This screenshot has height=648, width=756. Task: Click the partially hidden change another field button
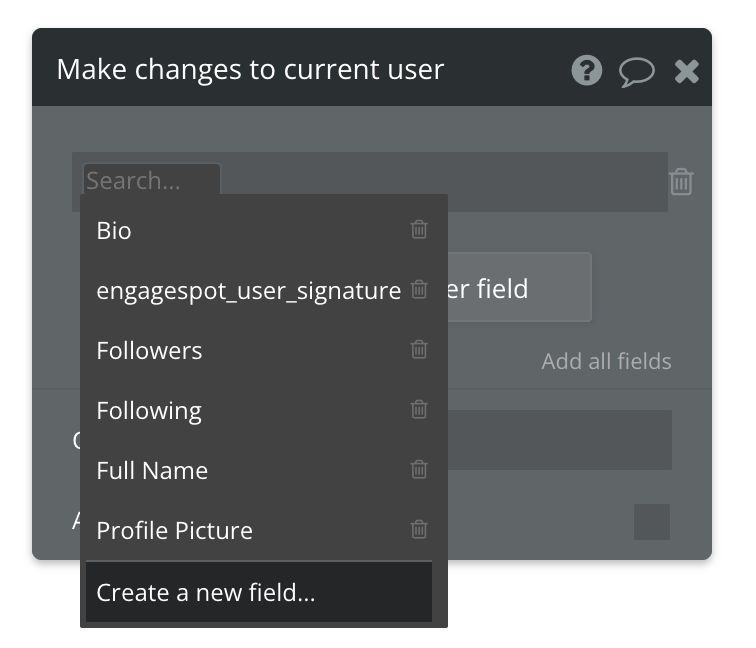coord(519,287)
